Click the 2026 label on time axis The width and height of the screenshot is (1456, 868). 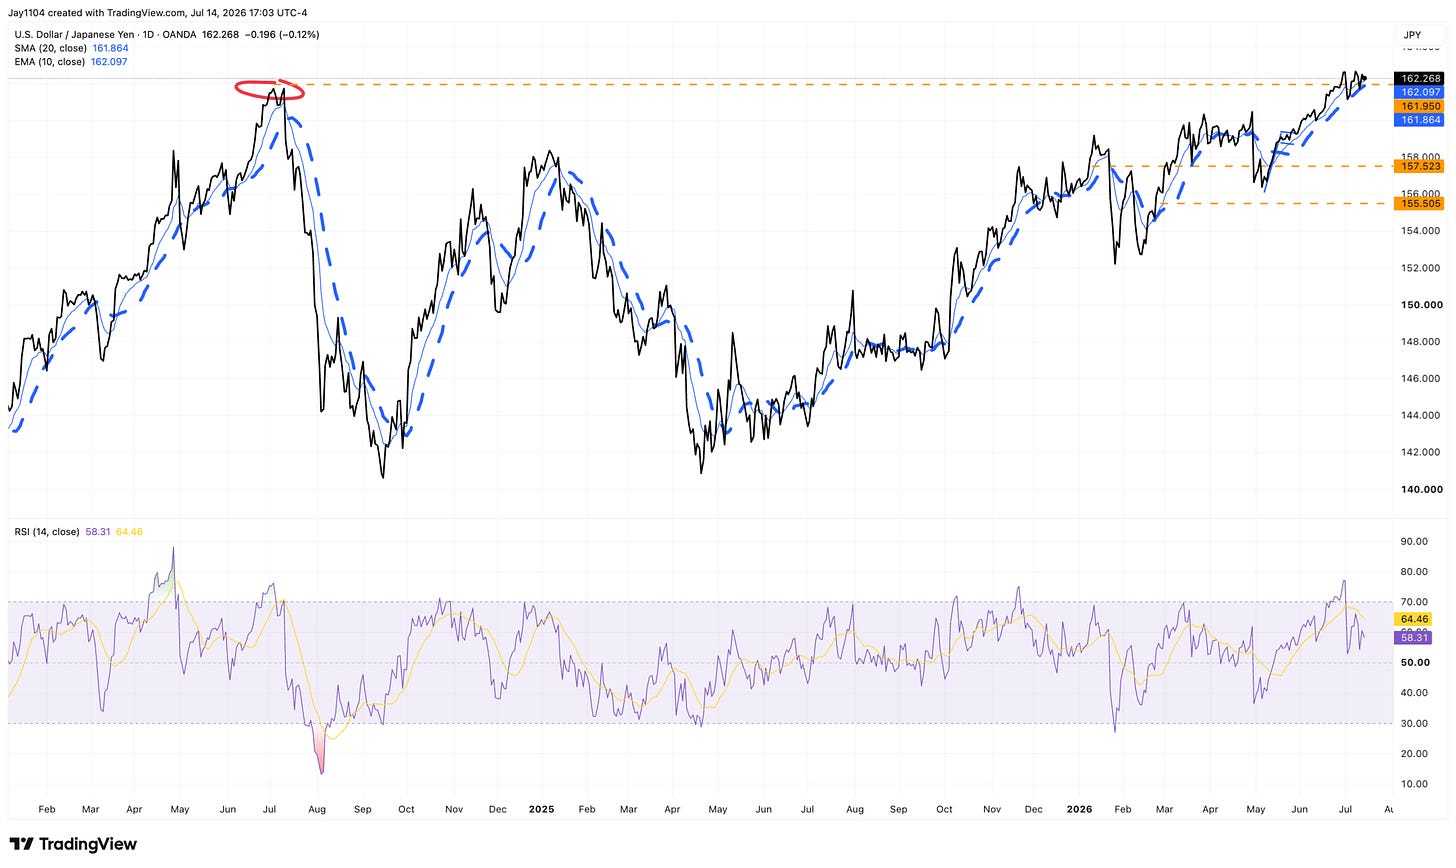click(x=1078, y=809)
